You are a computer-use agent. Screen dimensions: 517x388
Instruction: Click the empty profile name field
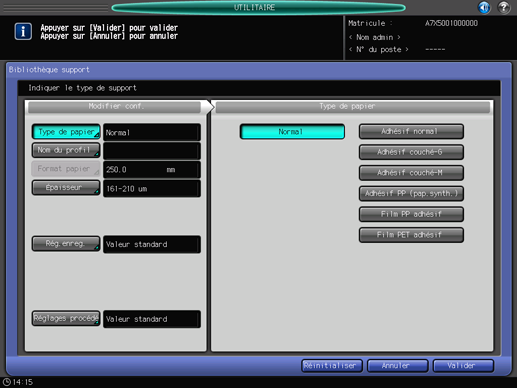tap(152, 151)
